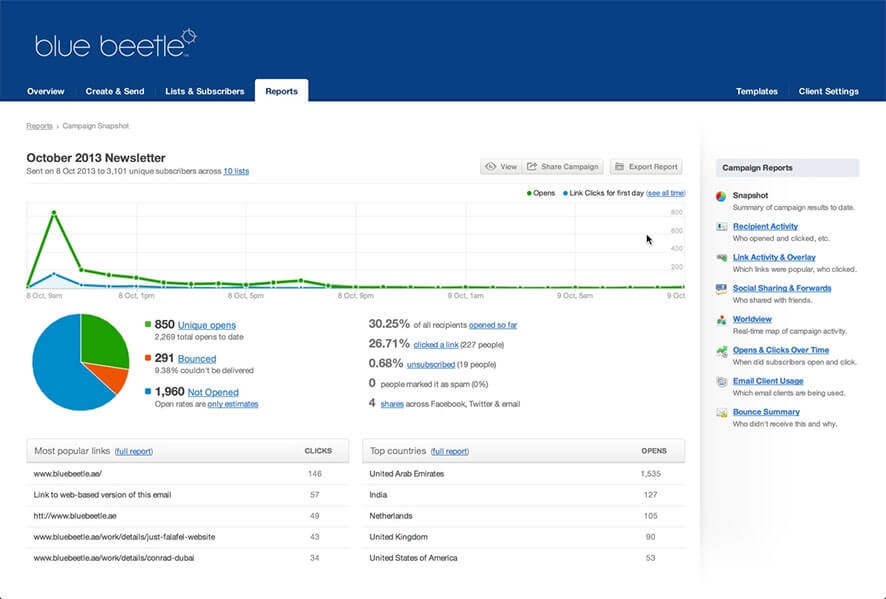Open the Create & Send tab

coord(115,91)
